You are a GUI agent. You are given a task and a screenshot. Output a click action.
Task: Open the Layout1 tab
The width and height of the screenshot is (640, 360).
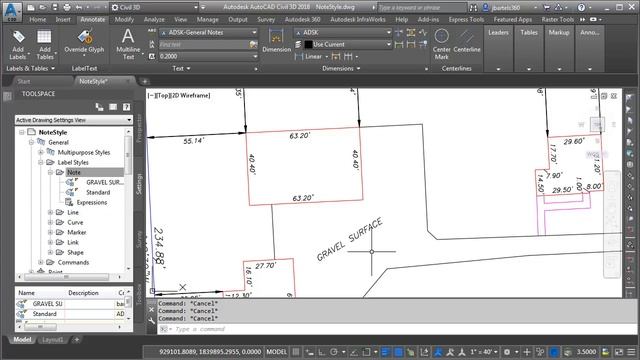pos(53,340)
